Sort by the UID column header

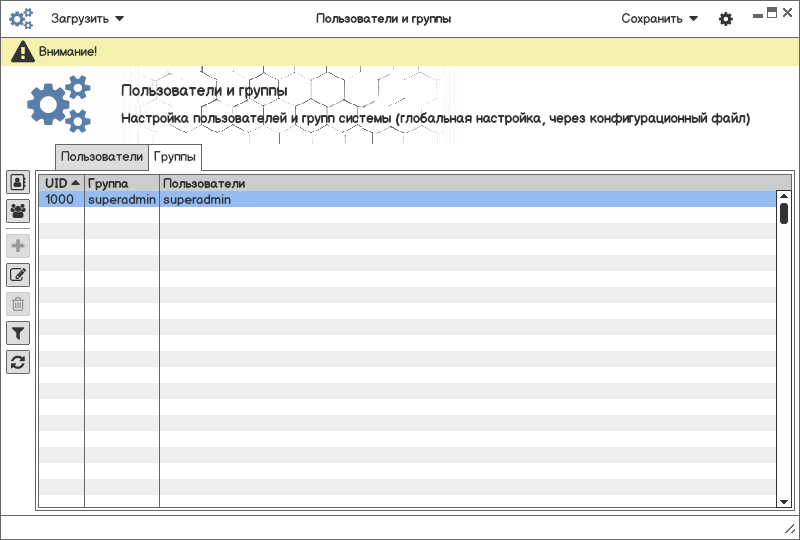(x=62, y=184)
